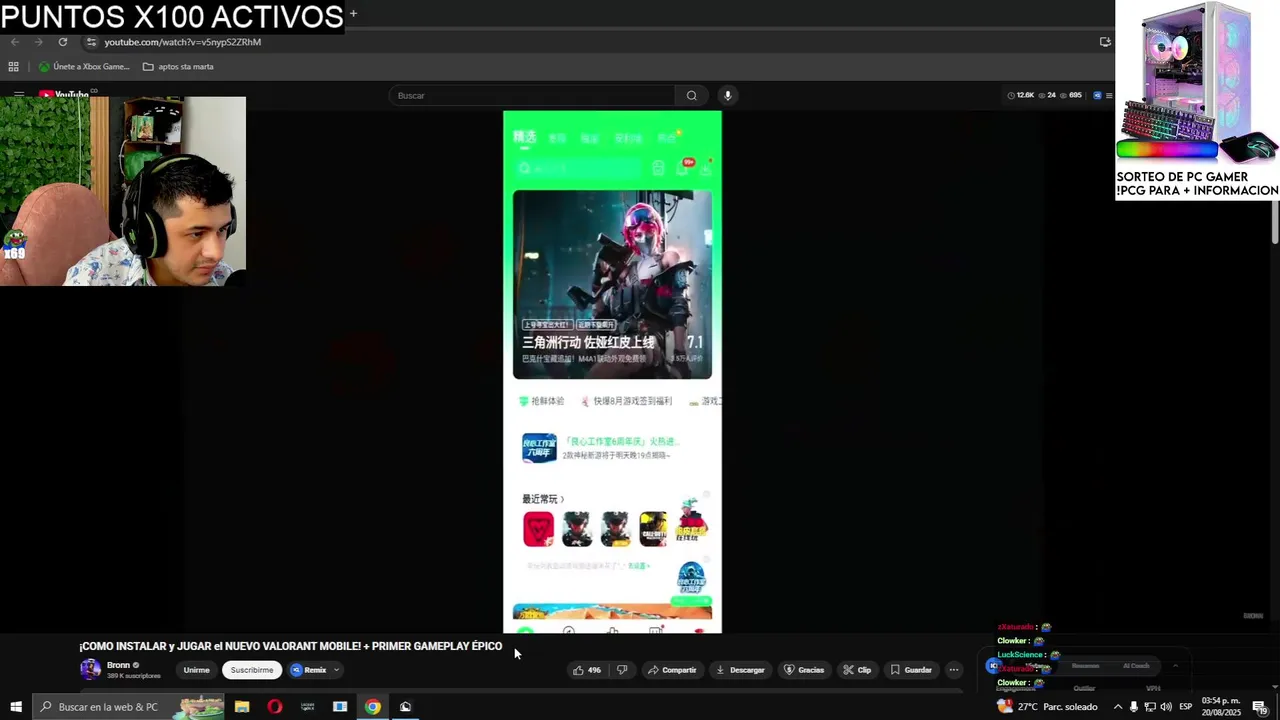1280x720 pixels.
Task: Go forward in Chrome browser history
Action: click(x=39, y=42)
